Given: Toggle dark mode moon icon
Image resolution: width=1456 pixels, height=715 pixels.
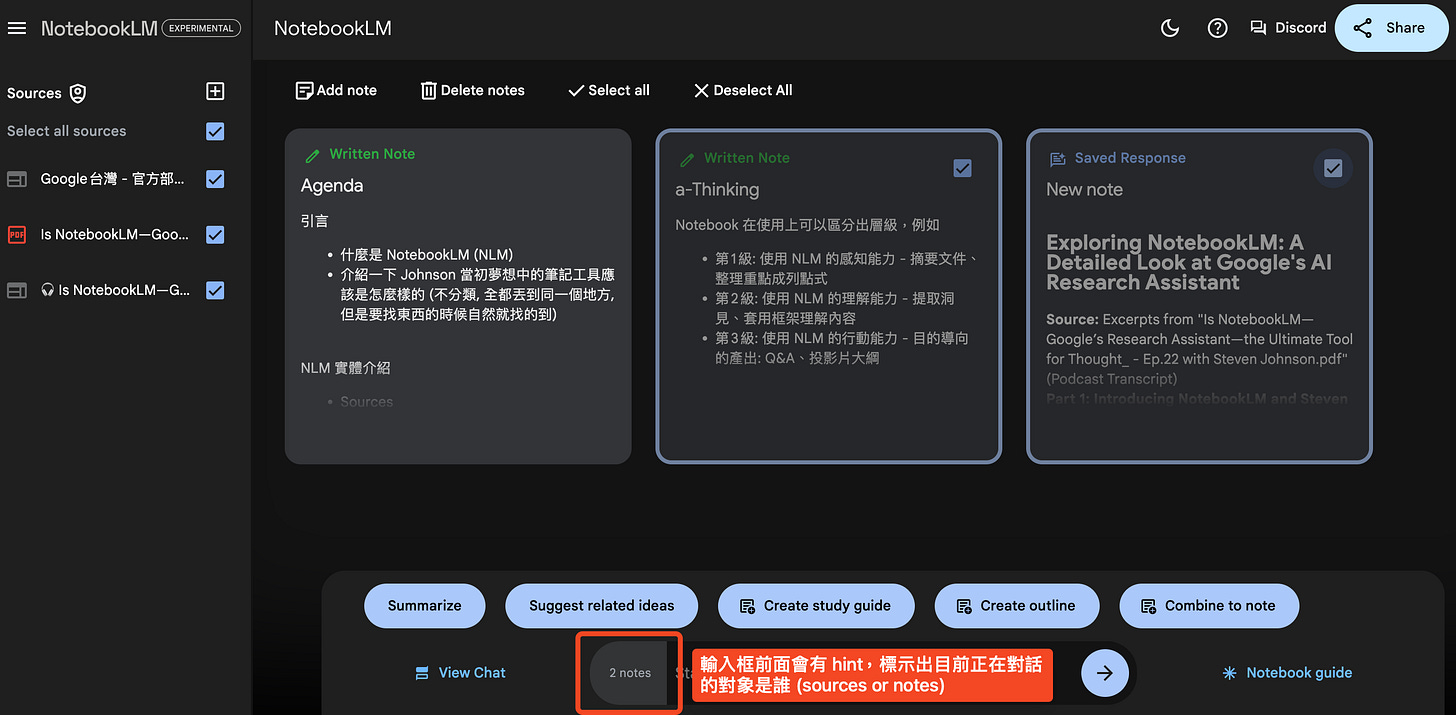Looking at the screenshot, I should 1170,28.
